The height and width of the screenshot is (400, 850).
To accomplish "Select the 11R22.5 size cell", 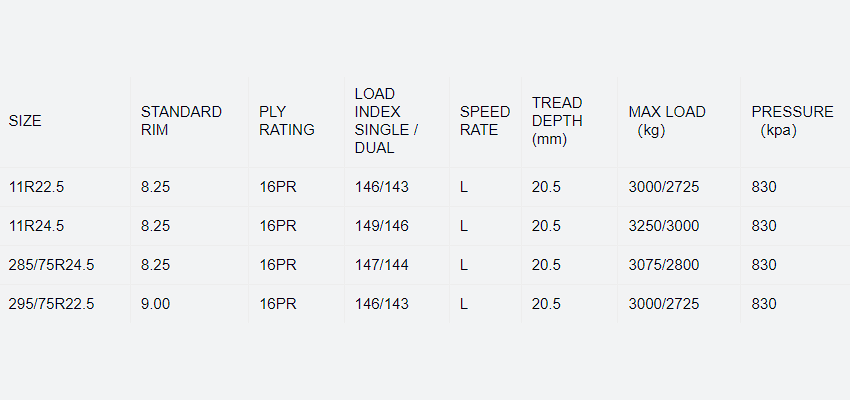I will click(x=36, y=187).
